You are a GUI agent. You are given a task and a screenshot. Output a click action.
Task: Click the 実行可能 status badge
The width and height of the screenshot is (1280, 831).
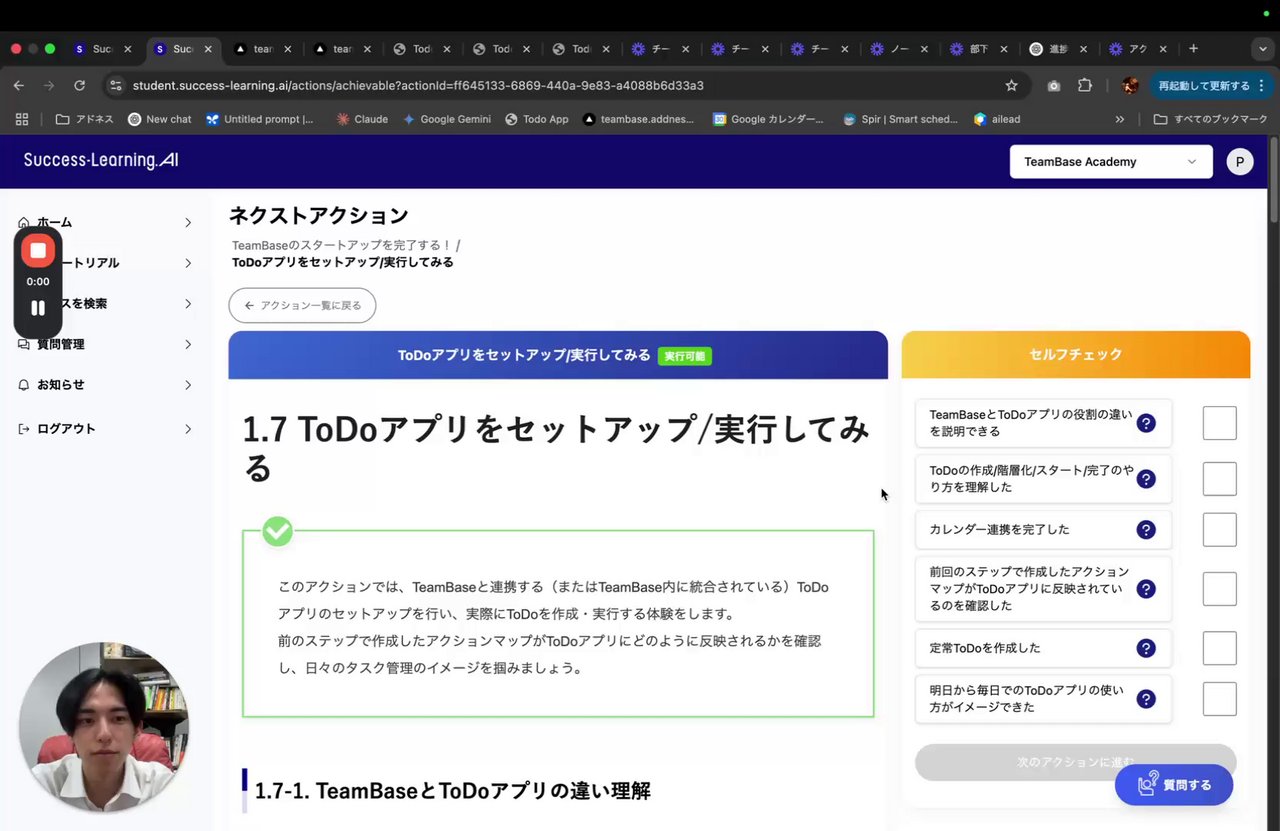coord(685,356)
